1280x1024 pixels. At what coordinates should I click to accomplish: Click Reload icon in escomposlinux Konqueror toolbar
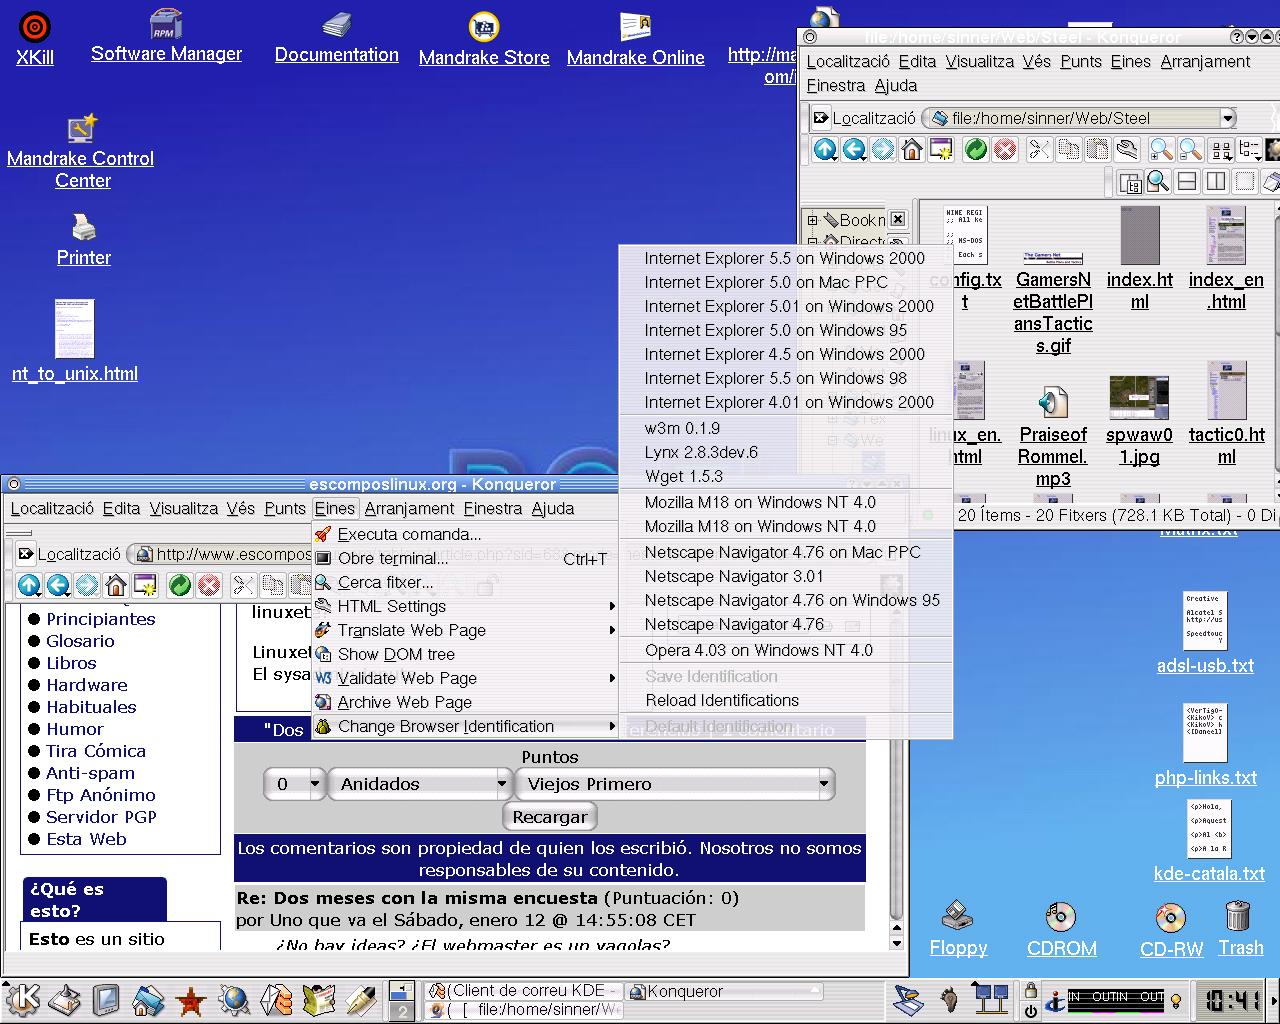pos(180,585)
